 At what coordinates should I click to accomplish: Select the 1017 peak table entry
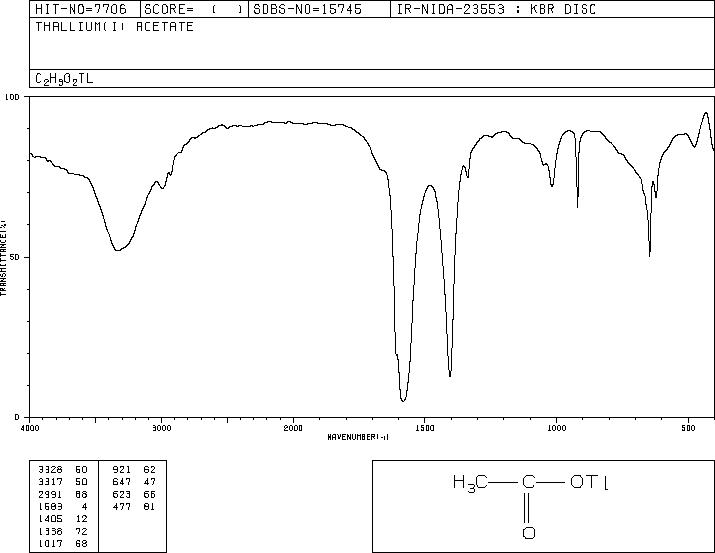63,543
